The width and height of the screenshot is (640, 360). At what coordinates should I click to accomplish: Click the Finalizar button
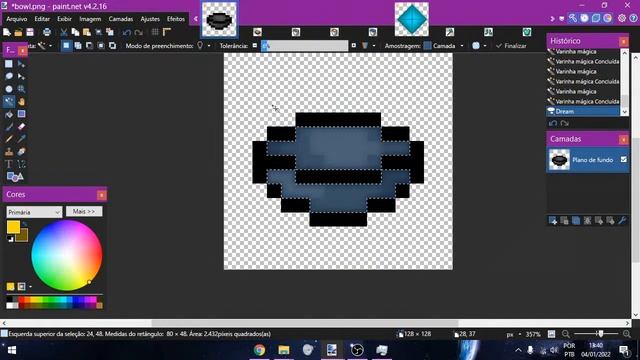[x=511, y=46]
